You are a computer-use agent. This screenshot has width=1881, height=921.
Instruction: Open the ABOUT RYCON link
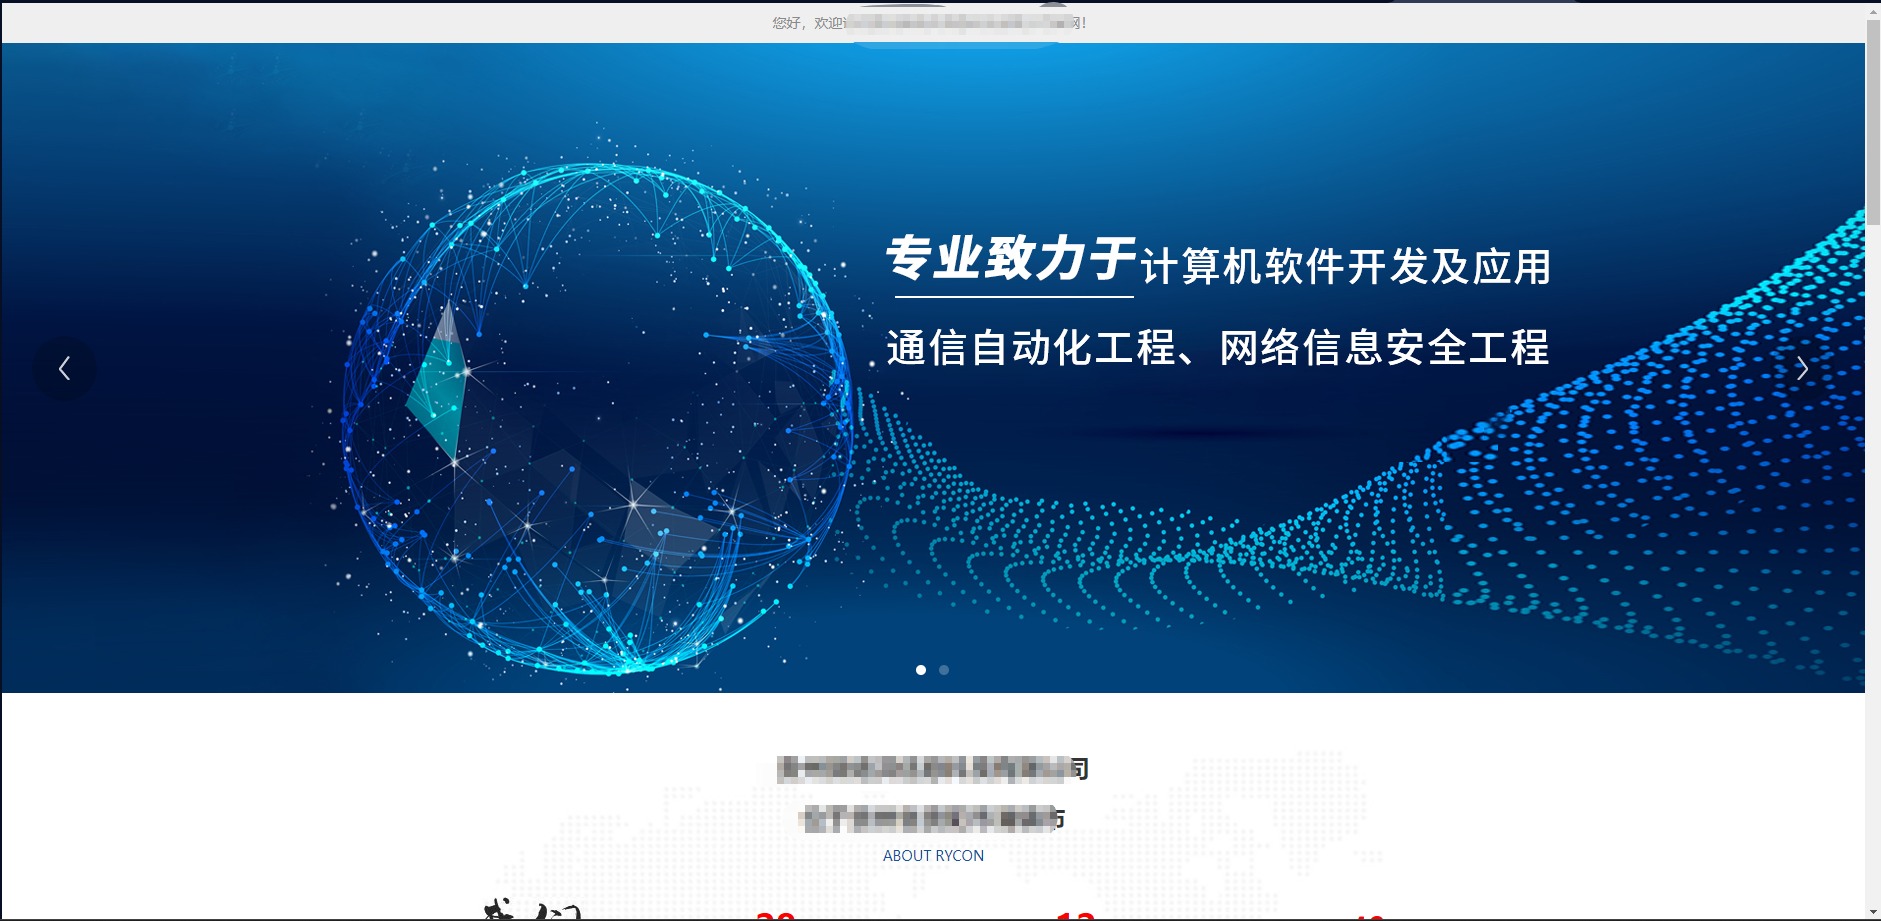933,856
